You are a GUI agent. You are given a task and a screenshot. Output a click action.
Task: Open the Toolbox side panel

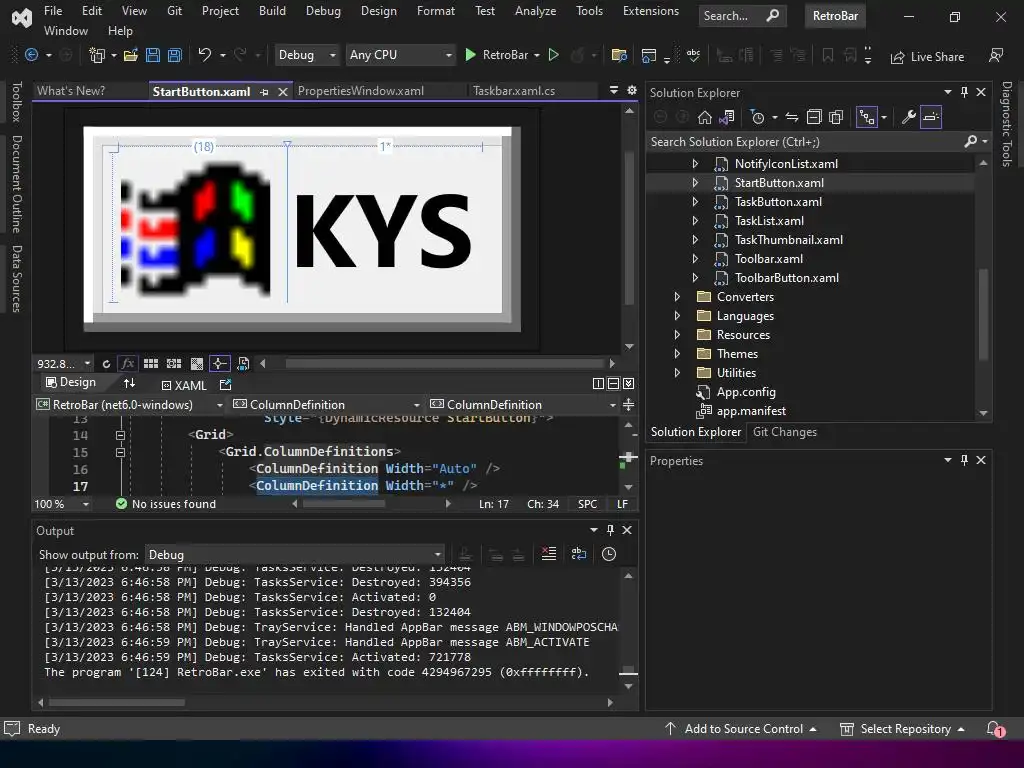17,102
